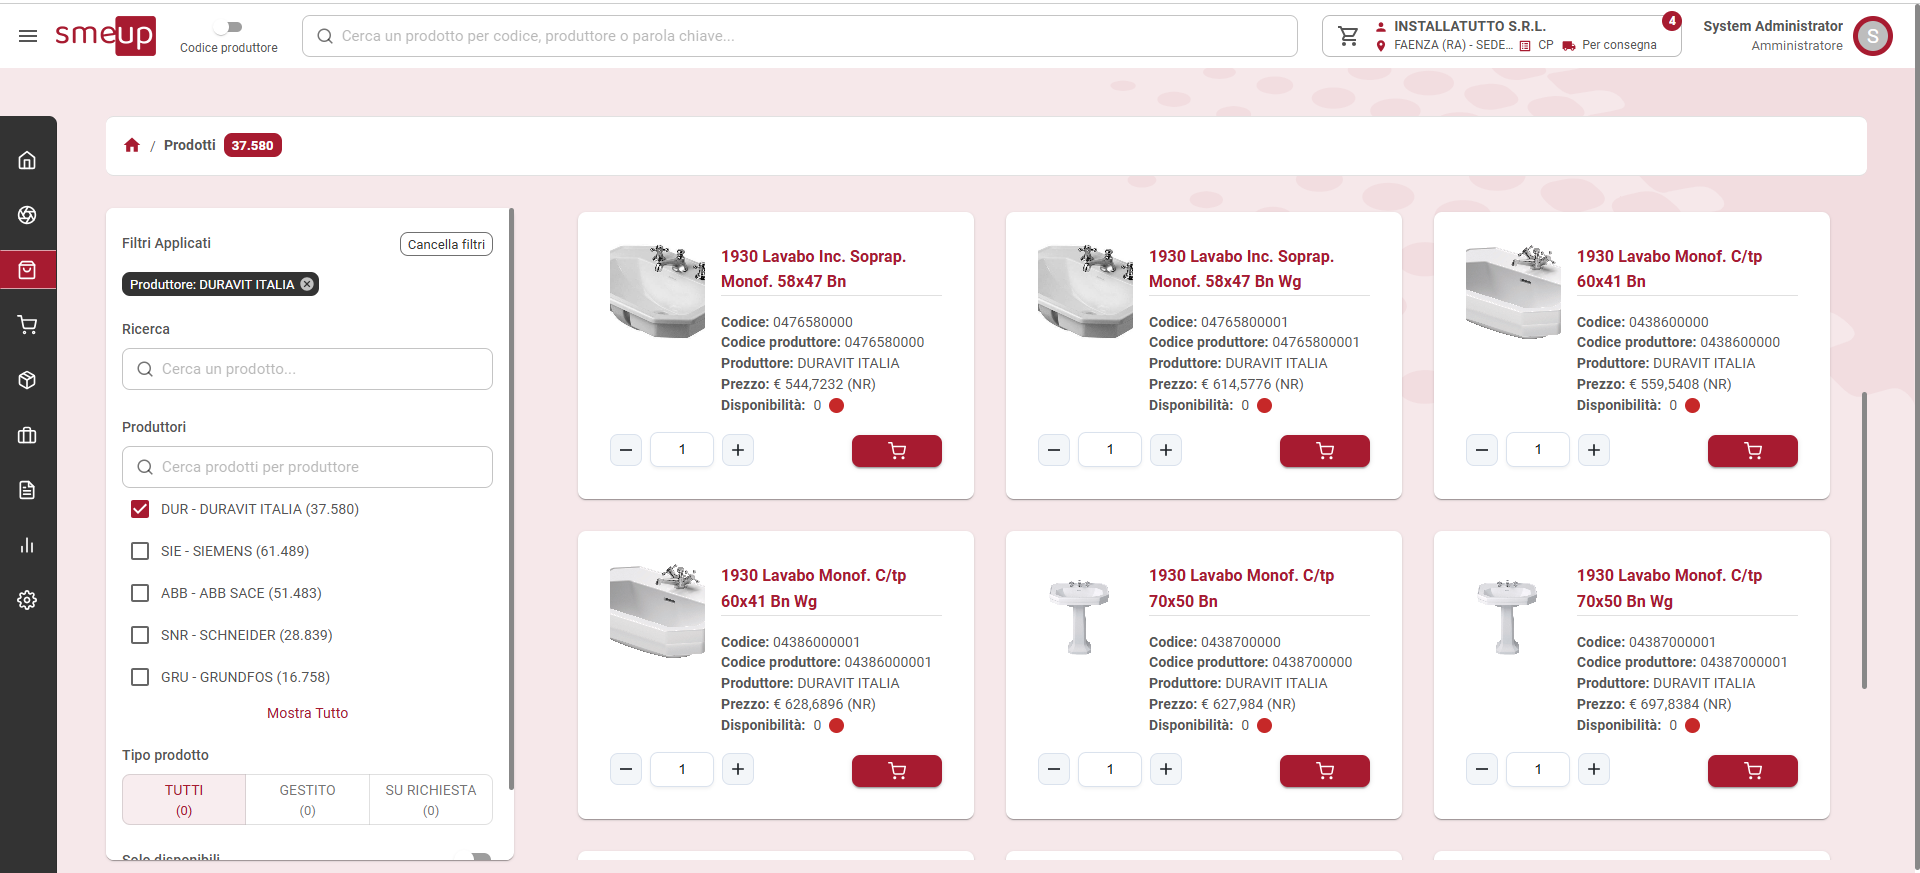Check GRU - GRUNDFOS checkbox
The height and width of the screenshot is (873, 1920).
[140, 677]
